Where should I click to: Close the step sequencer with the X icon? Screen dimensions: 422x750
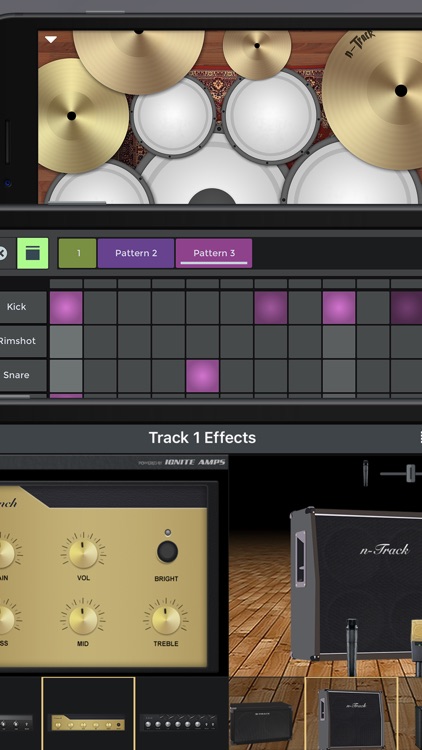pyautogui.click(x=2, y=253)
